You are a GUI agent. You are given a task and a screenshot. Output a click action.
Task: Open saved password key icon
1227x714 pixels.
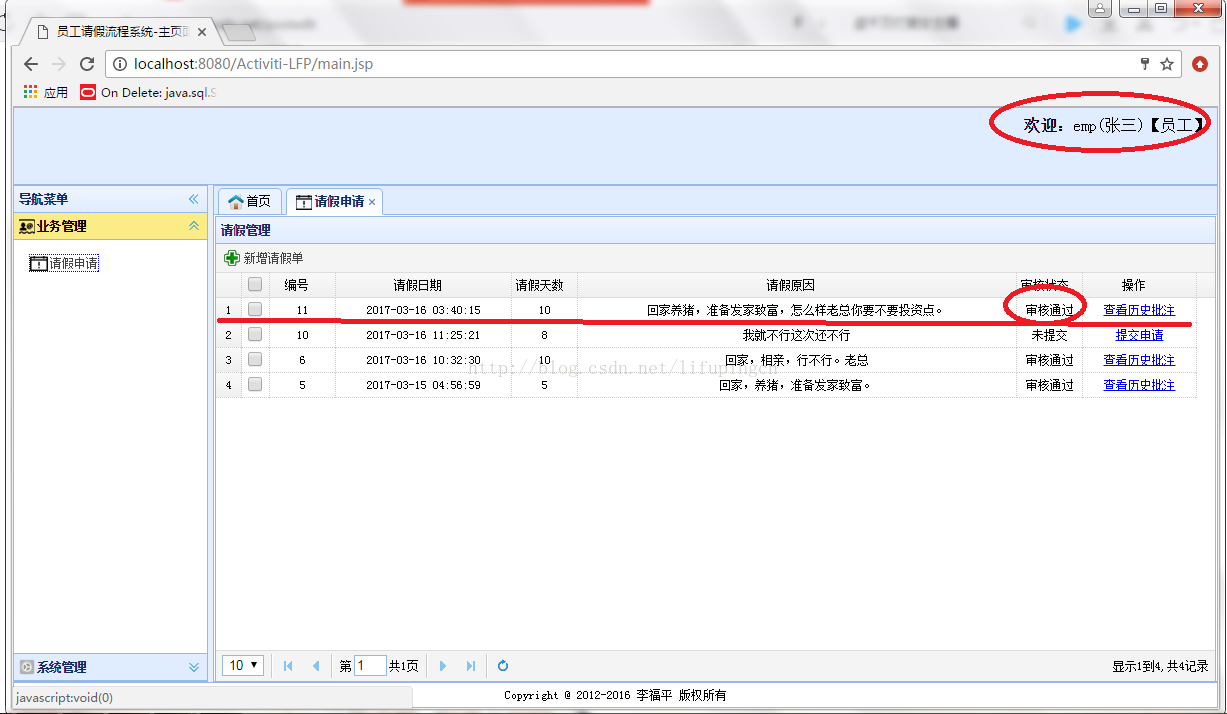click(x=1145, y=64)
